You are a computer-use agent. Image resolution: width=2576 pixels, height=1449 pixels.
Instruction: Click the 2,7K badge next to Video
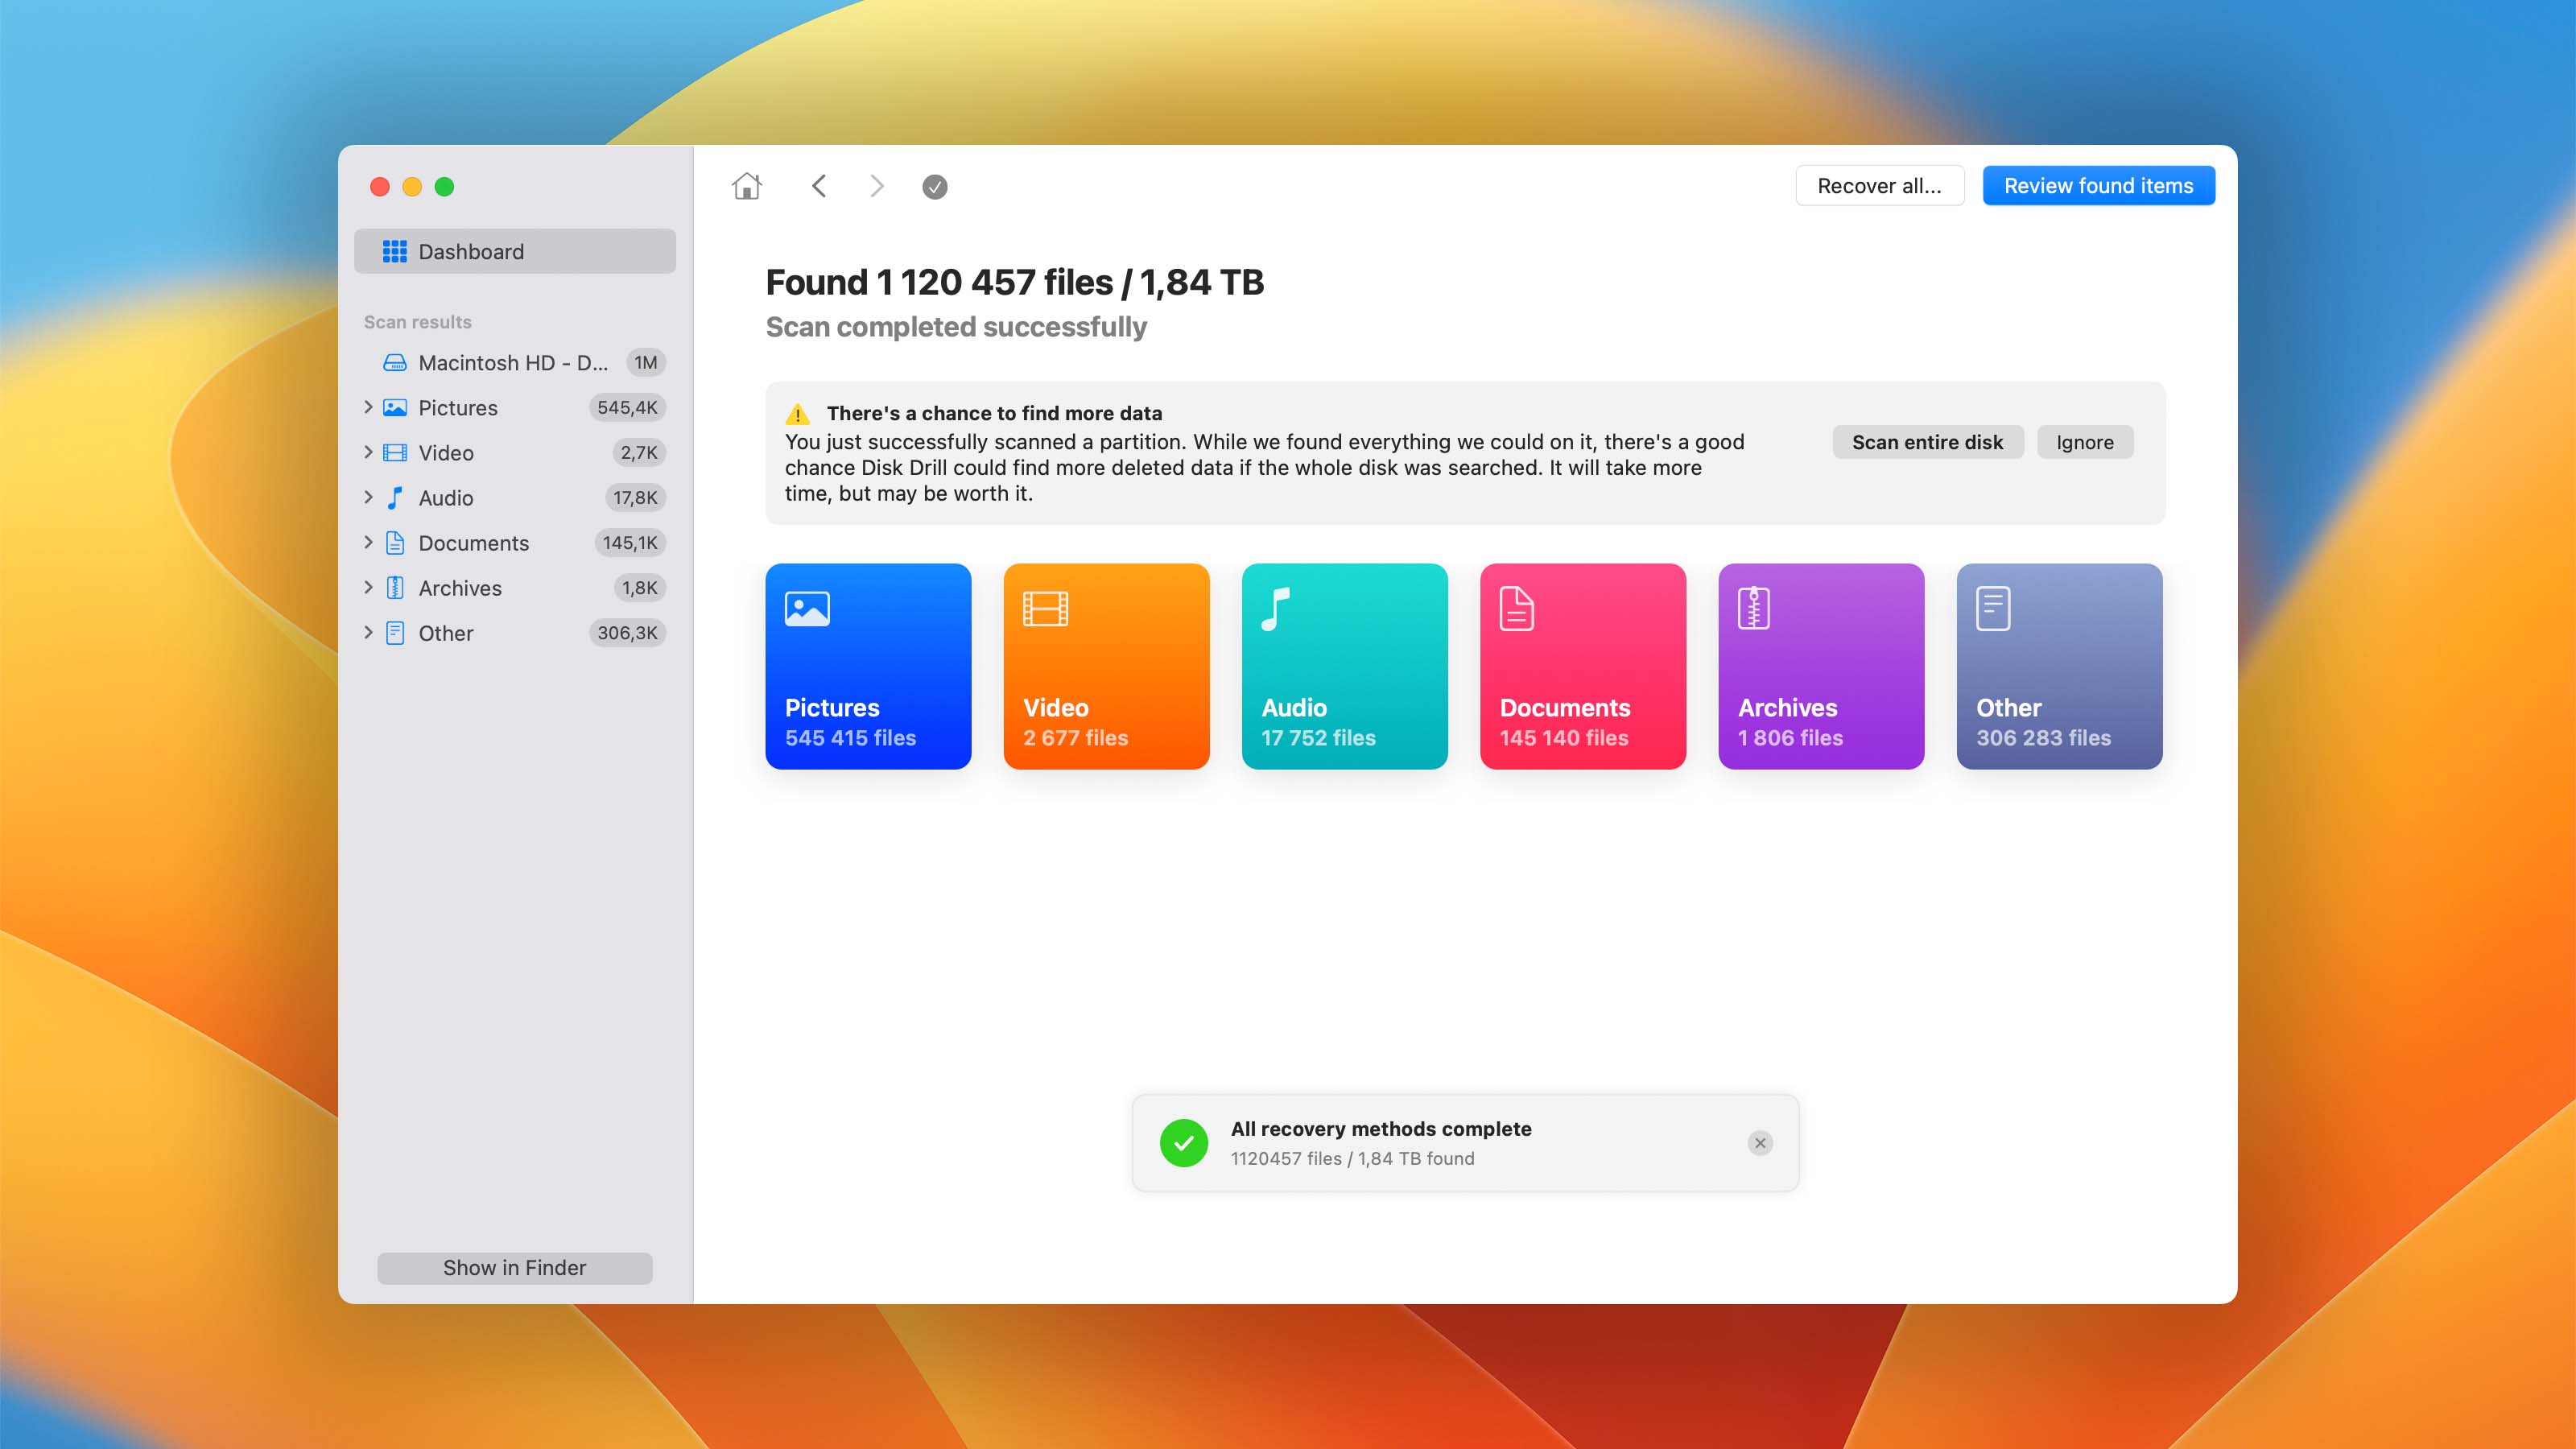pyautogui.click(x=639, y=452)
